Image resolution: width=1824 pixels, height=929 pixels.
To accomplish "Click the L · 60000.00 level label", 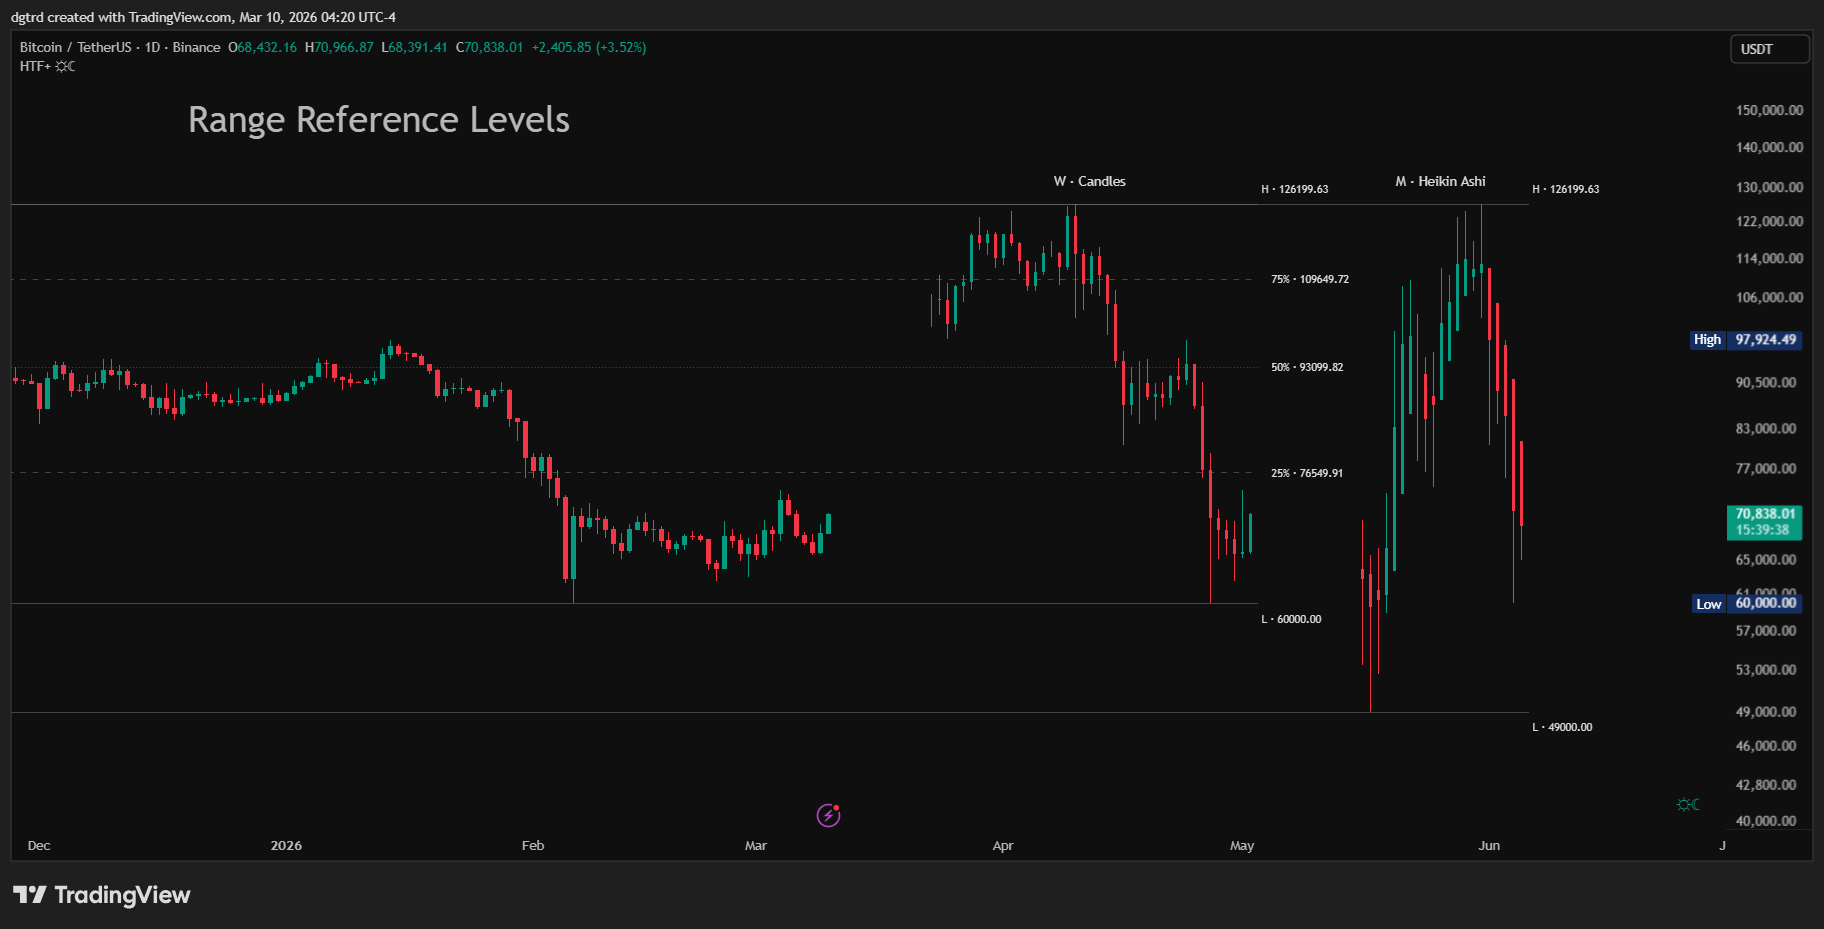I will (x=1291, y=619).
